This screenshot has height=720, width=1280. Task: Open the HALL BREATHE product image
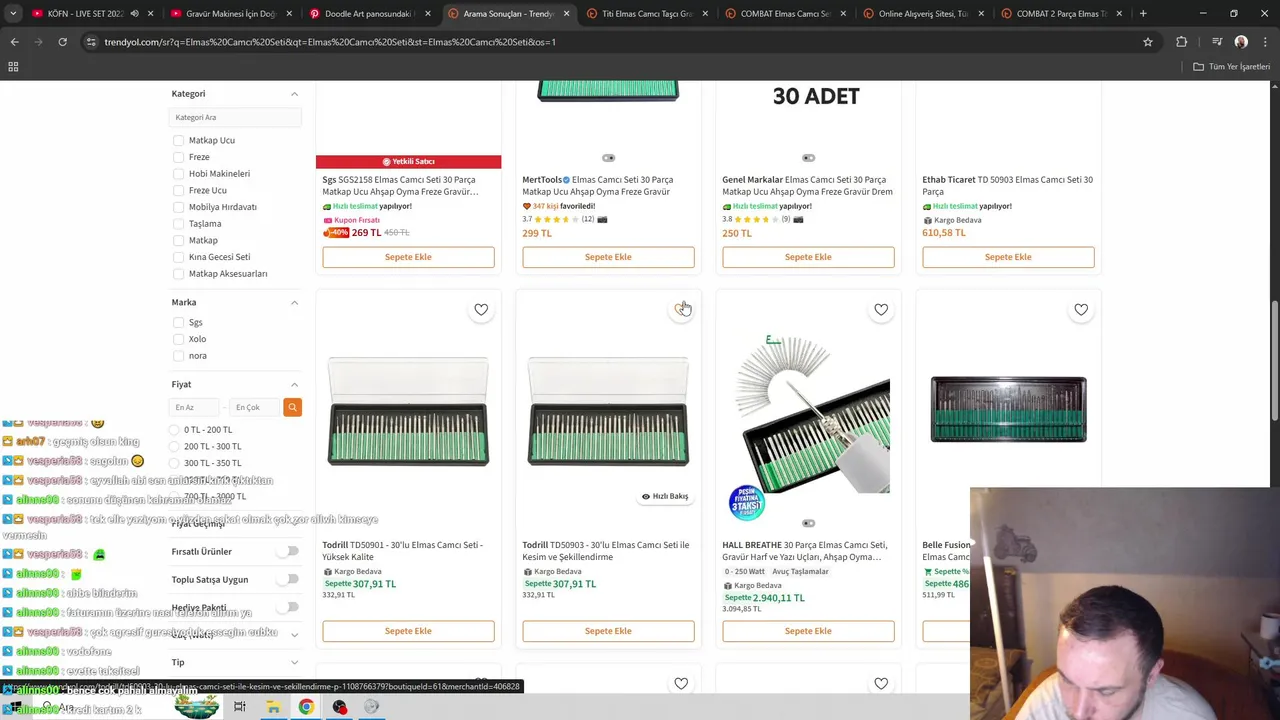[808, 412]
